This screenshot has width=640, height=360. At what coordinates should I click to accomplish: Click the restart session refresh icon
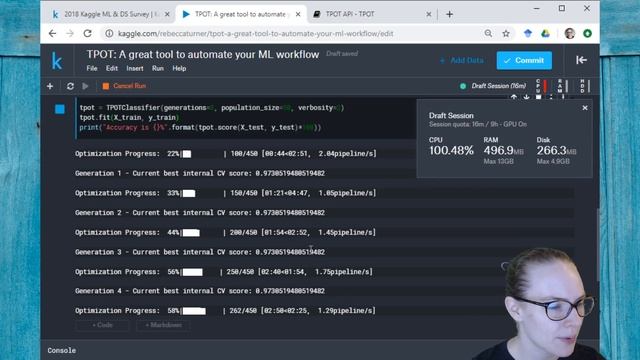click(70, 86)
